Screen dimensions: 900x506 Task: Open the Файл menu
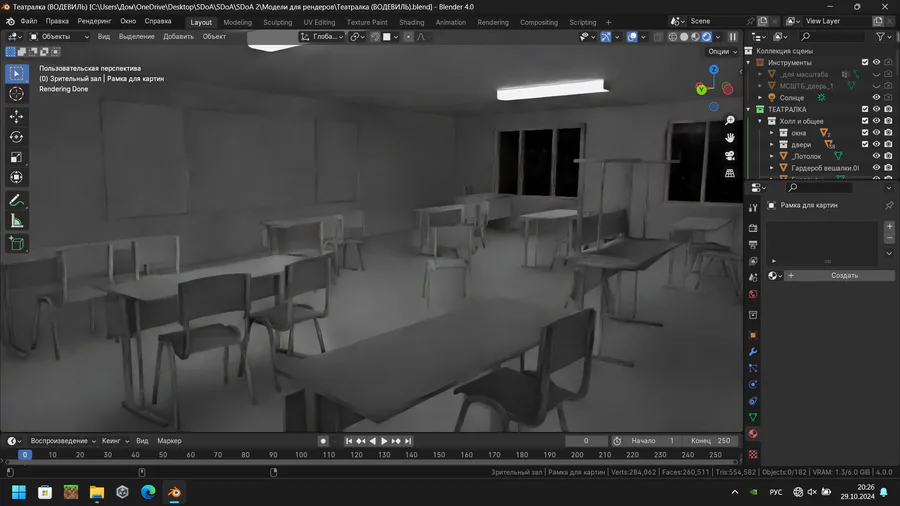click(x=29, y=21)
